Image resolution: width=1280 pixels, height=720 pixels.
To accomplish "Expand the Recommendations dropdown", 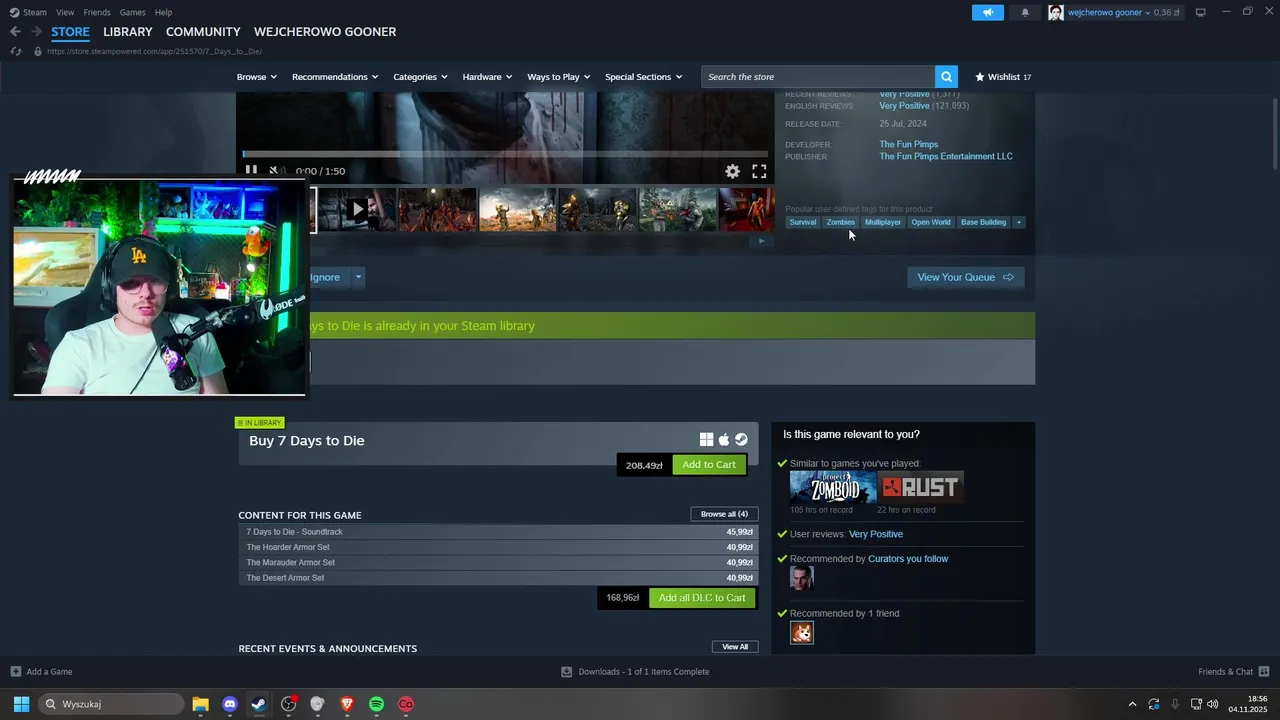I will click(x=335, y=77).
